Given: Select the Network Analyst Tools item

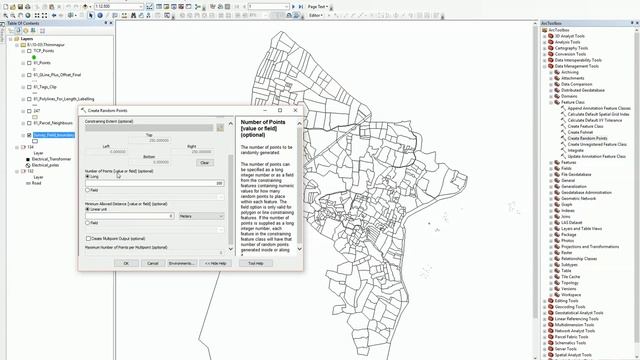Looking at the screenshot, I should pyautogui.click(x=575, y=331).
